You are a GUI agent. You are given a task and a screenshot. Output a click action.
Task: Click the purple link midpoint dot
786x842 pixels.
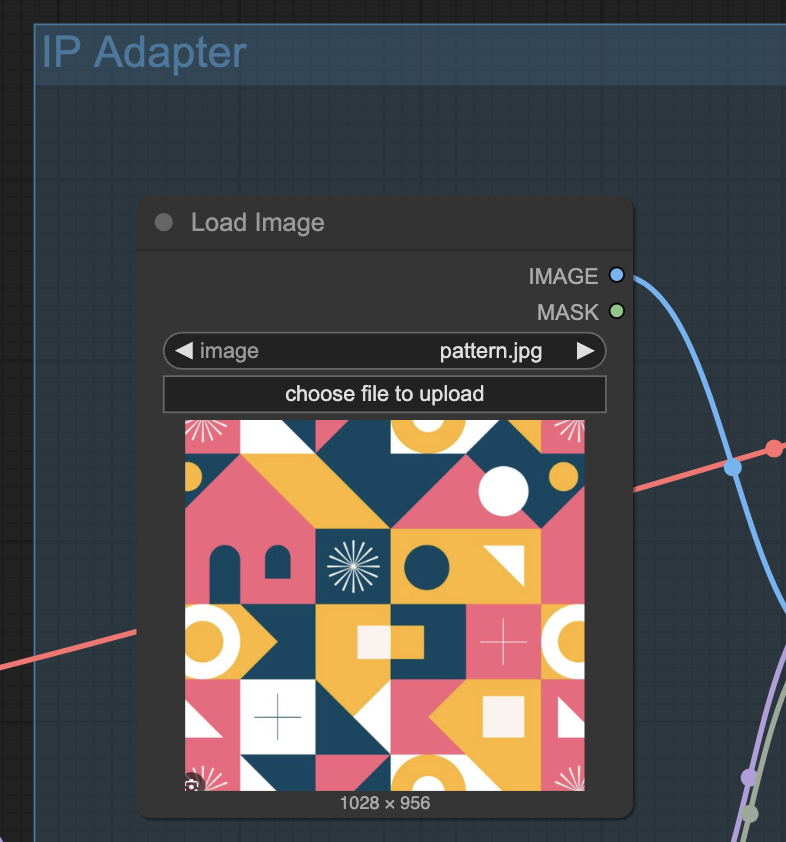pos(749,777)
